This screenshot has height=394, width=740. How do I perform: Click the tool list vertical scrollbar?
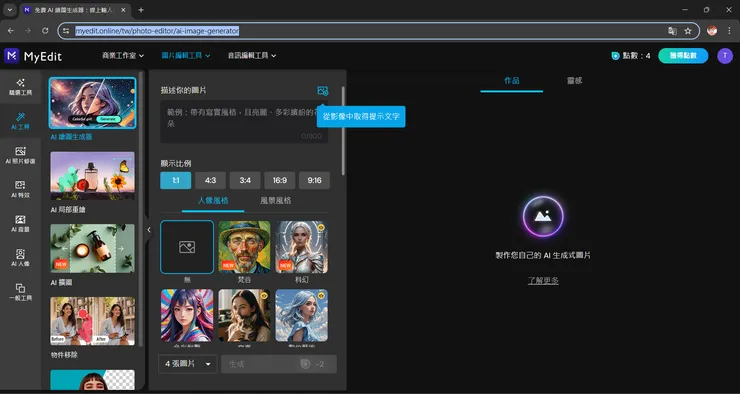[142, 210]
